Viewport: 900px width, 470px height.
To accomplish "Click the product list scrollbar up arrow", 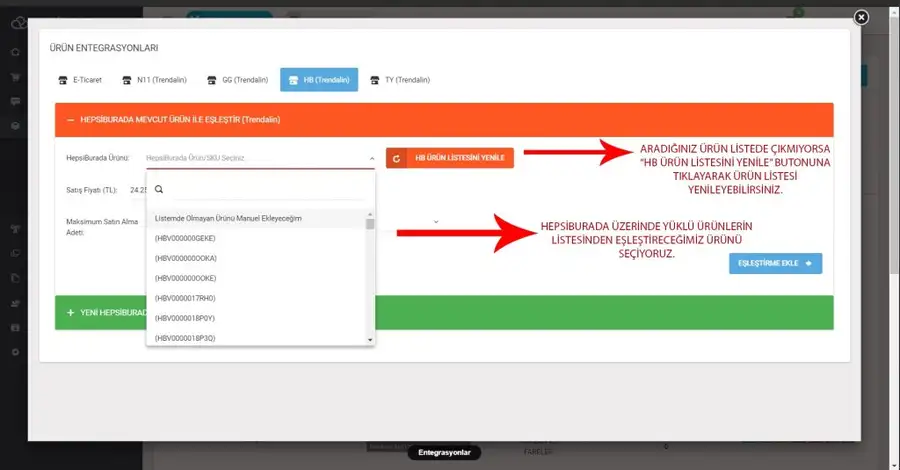I will pyautogui.click(x=370, y=214).
